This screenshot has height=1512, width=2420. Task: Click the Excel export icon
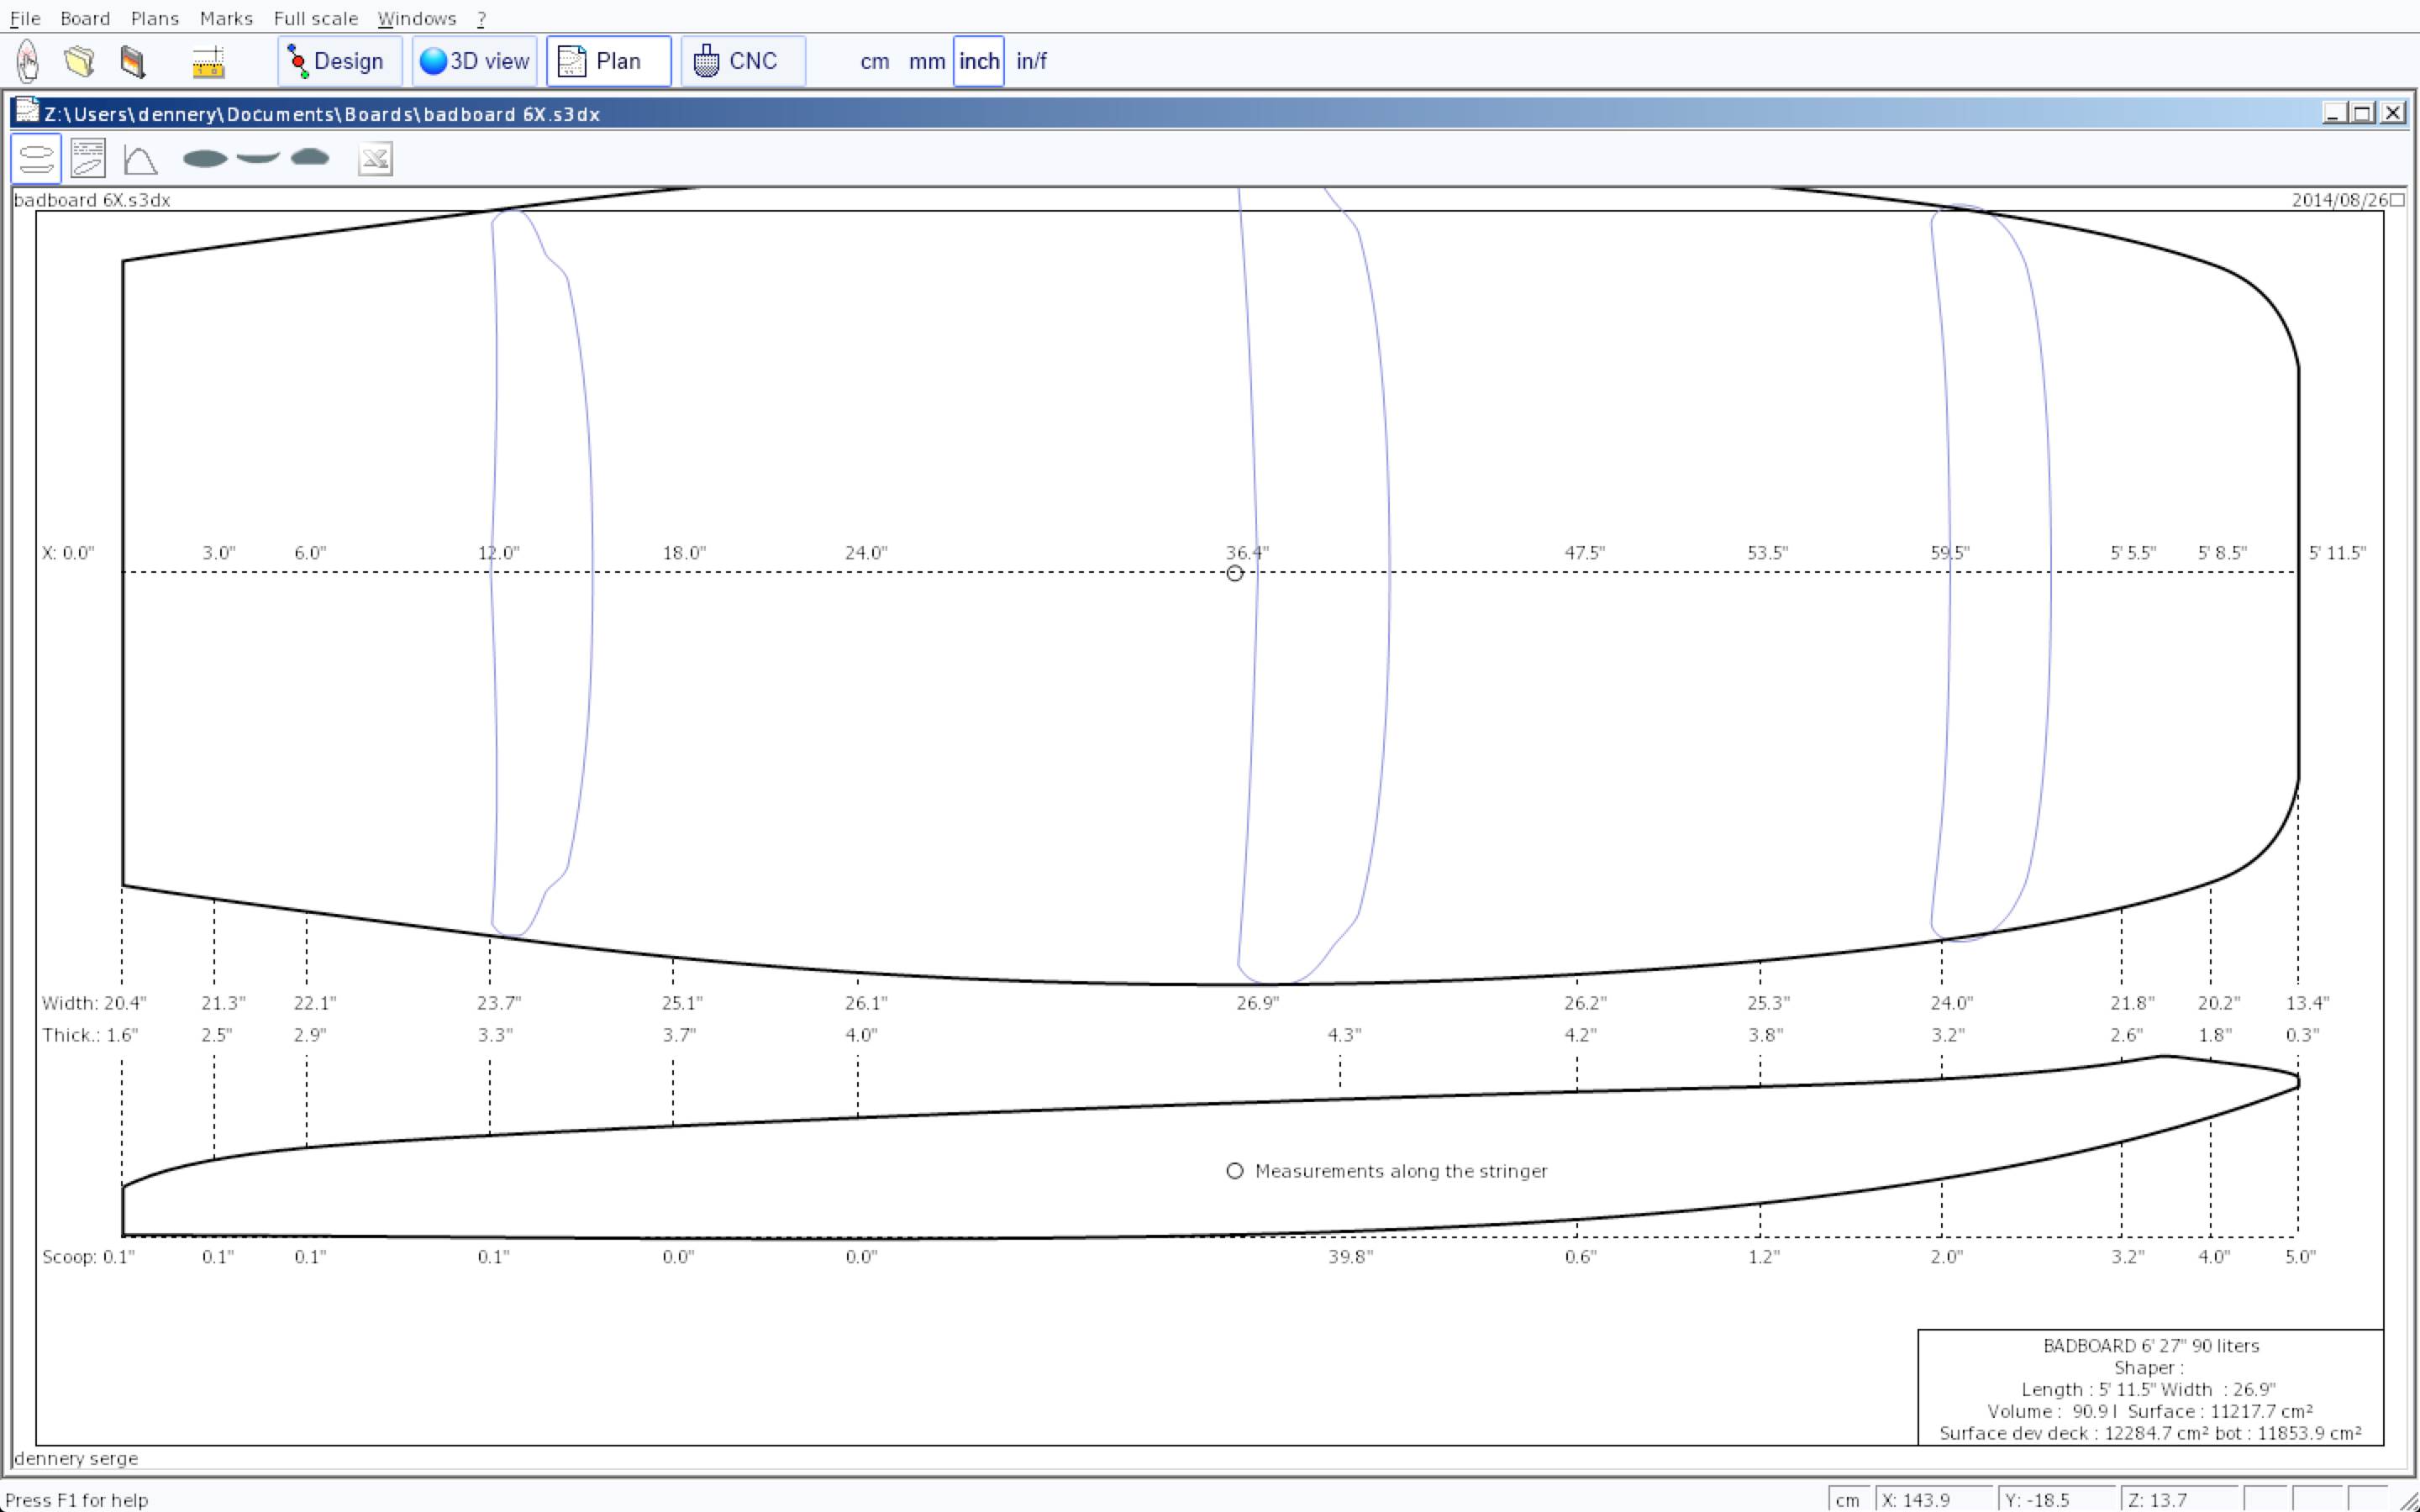click(375, 159)
